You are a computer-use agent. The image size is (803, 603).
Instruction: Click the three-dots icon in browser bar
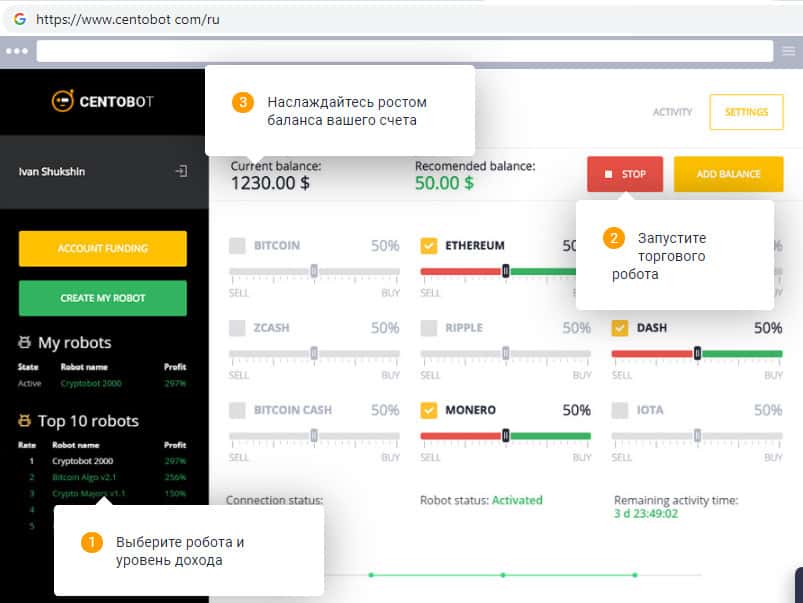[x=17, y=51]
